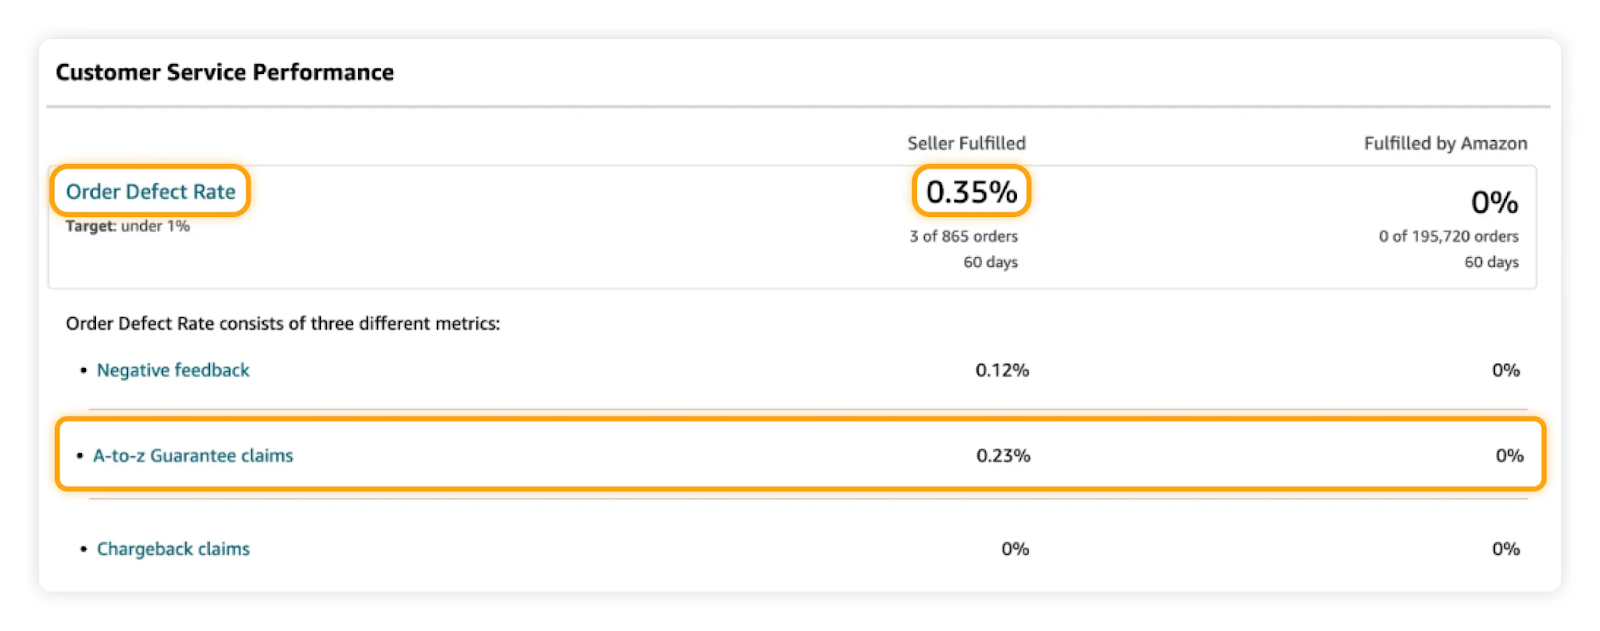
Task: Click Fulfilled by Amazon Order Defect Rate 0%
Action: (1494, 203)
